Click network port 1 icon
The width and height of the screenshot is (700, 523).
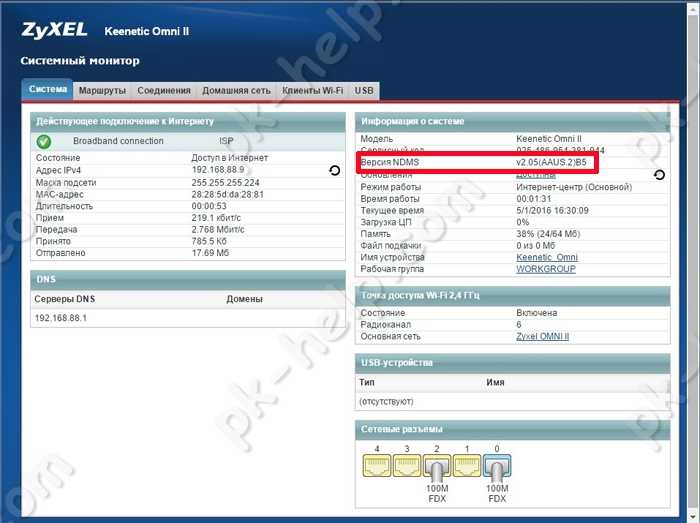click(467, 465)
